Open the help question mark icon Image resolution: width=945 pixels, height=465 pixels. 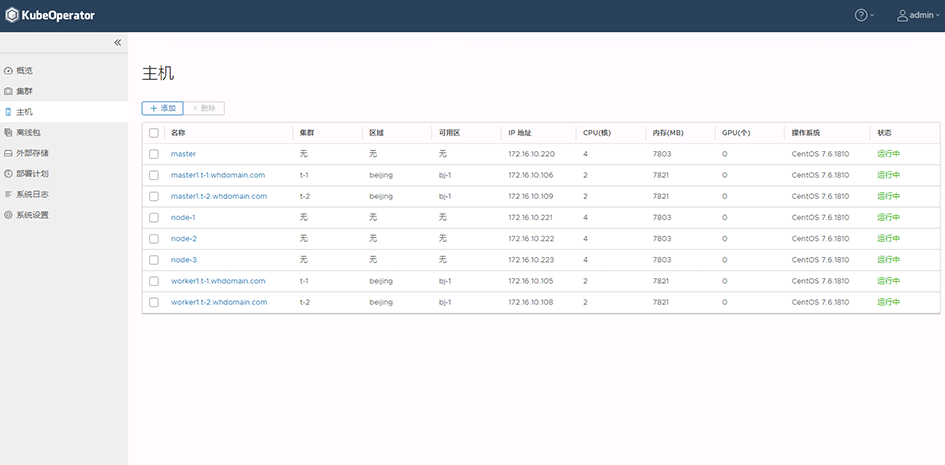click(861, 16)
